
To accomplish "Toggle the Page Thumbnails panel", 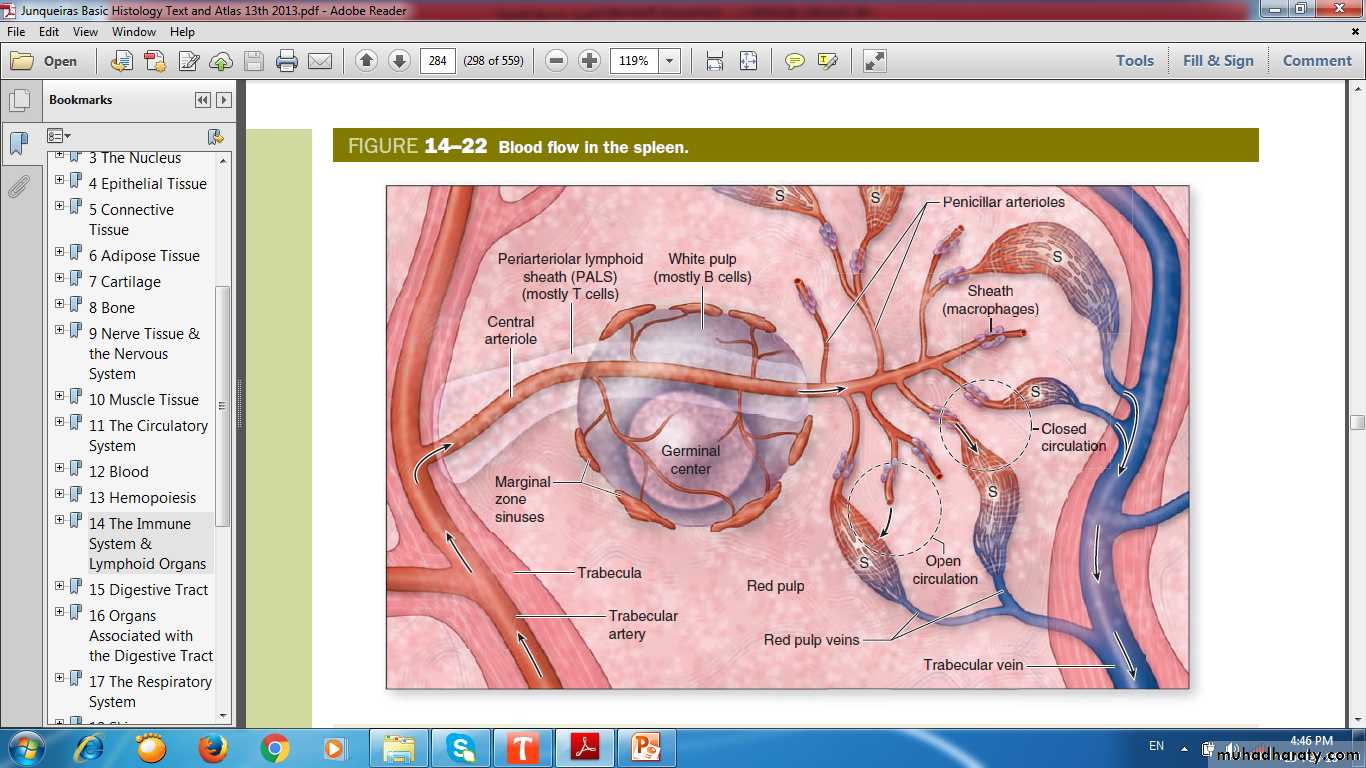I will click(18, 101).
